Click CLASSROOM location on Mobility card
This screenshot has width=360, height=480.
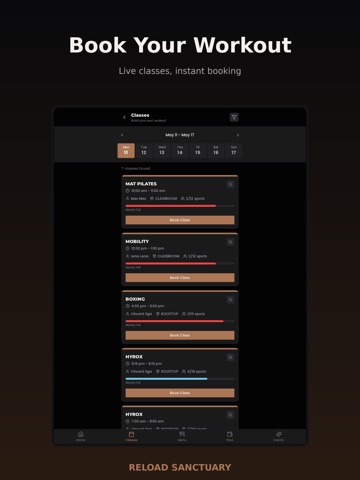pyautogui.click(x=166, y=256)
